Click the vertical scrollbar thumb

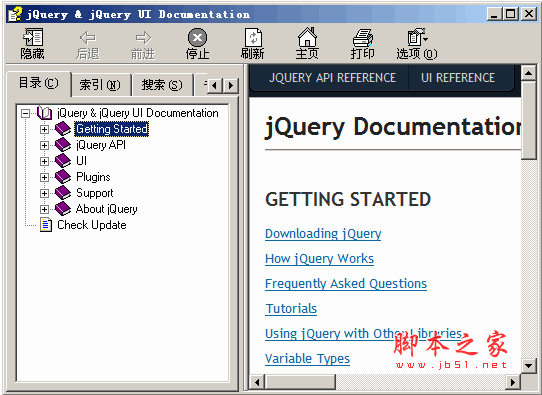(529, 120)
